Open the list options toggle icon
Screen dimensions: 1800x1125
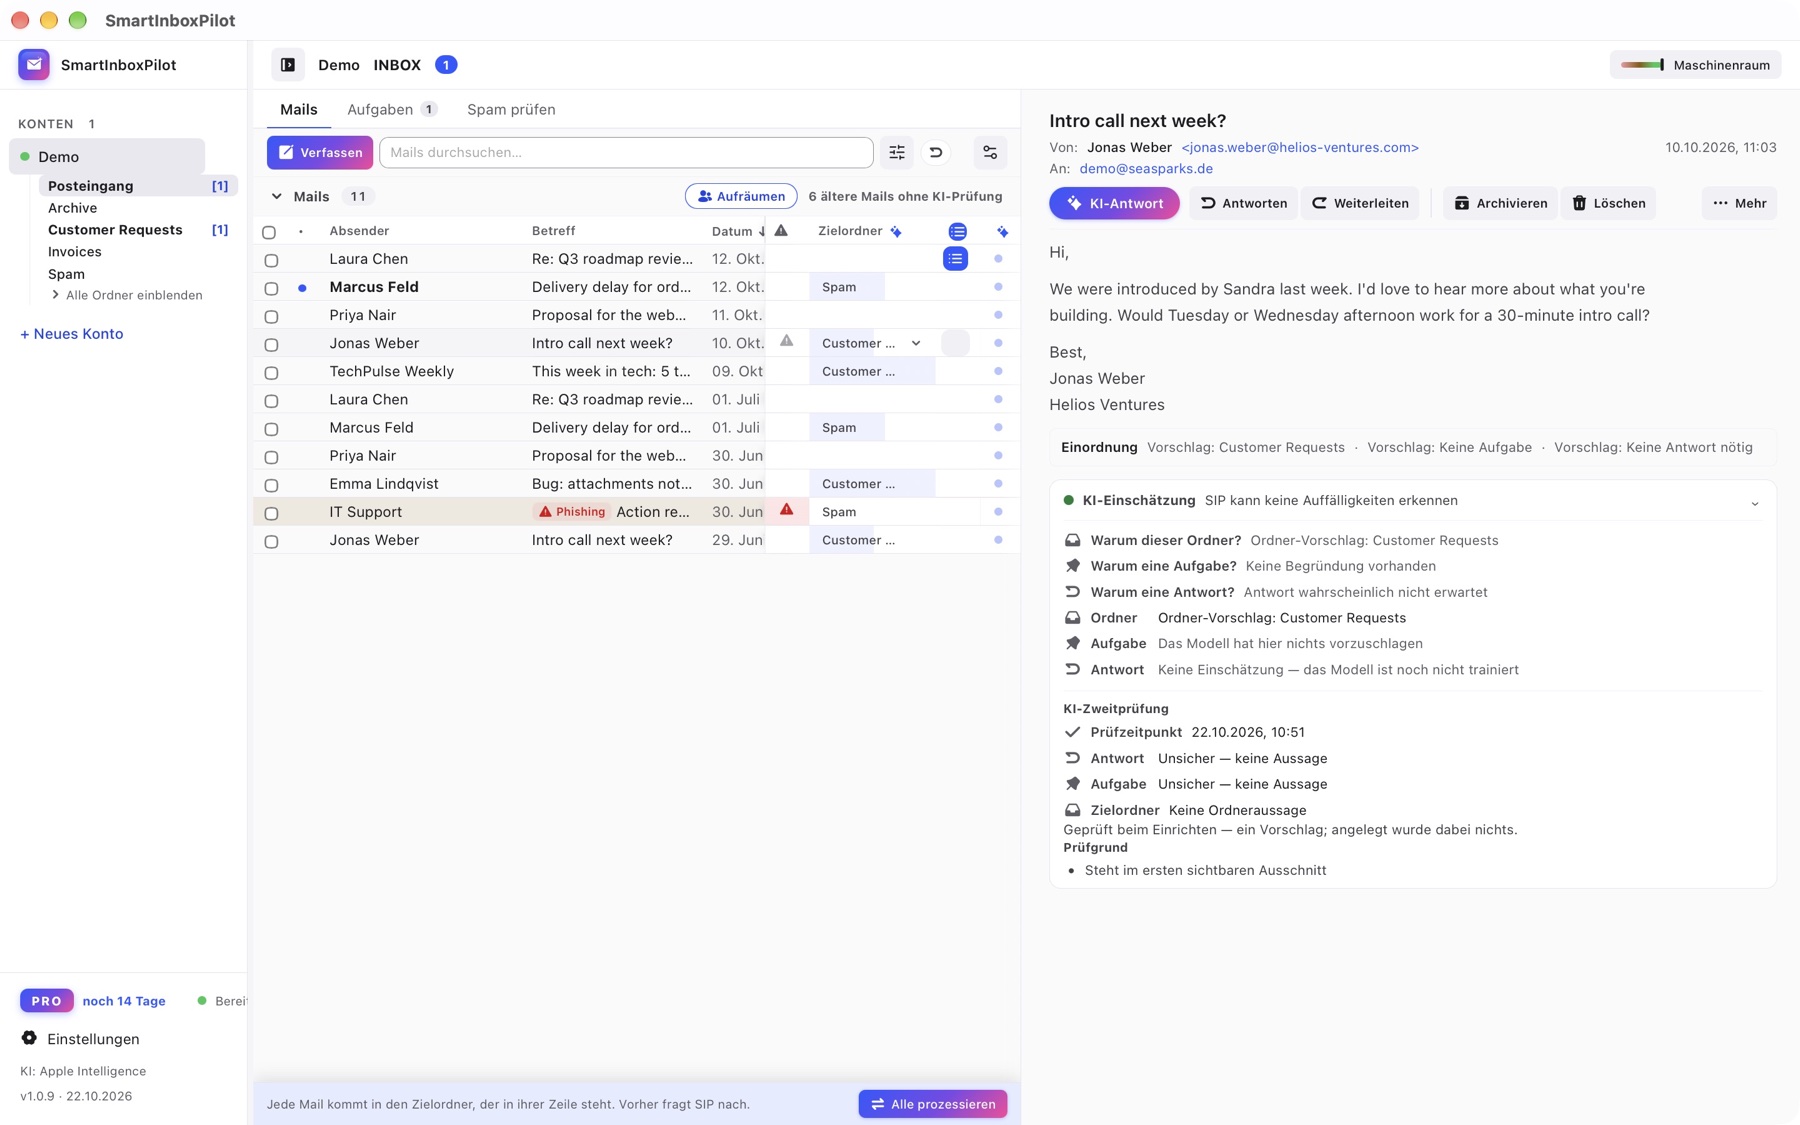point(990,152)
